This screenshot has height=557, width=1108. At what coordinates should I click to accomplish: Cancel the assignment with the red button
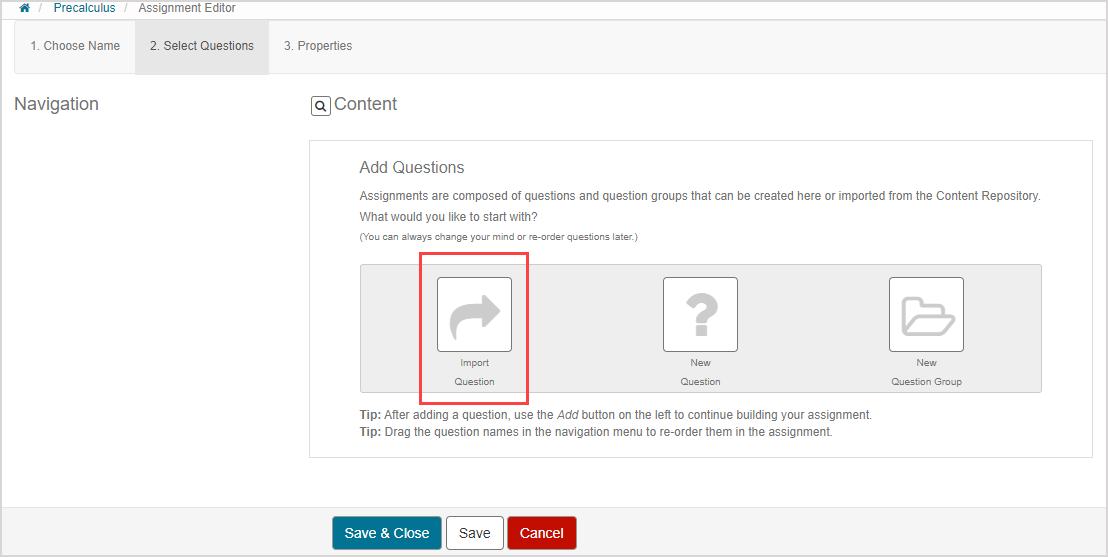(542, 533)
